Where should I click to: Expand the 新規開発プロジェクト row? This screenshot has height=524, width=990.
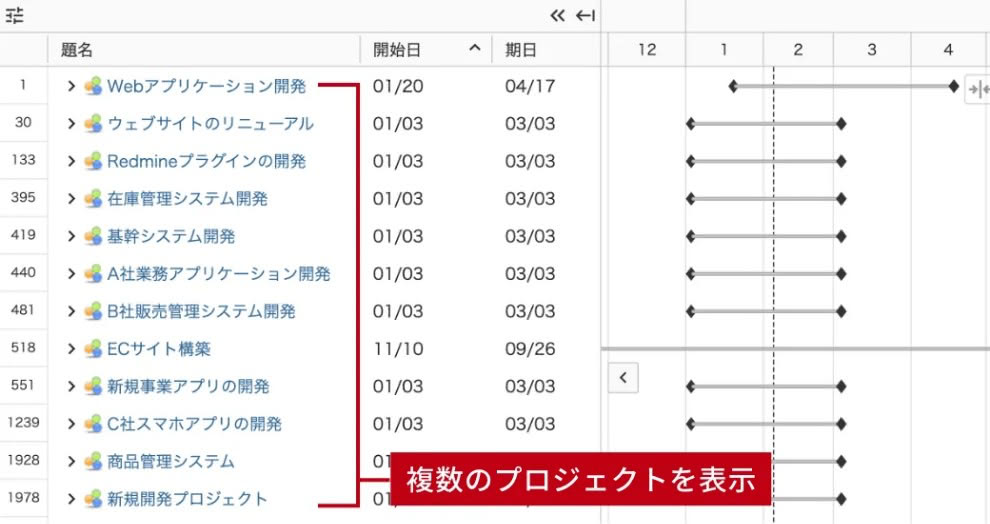point(71,499)
